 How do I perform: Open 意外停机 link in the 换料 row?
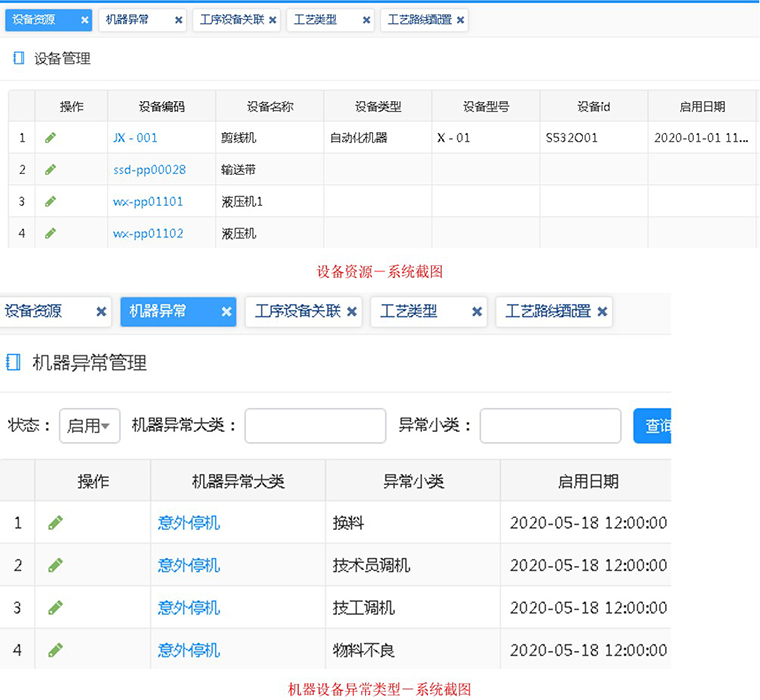[189, 523]
